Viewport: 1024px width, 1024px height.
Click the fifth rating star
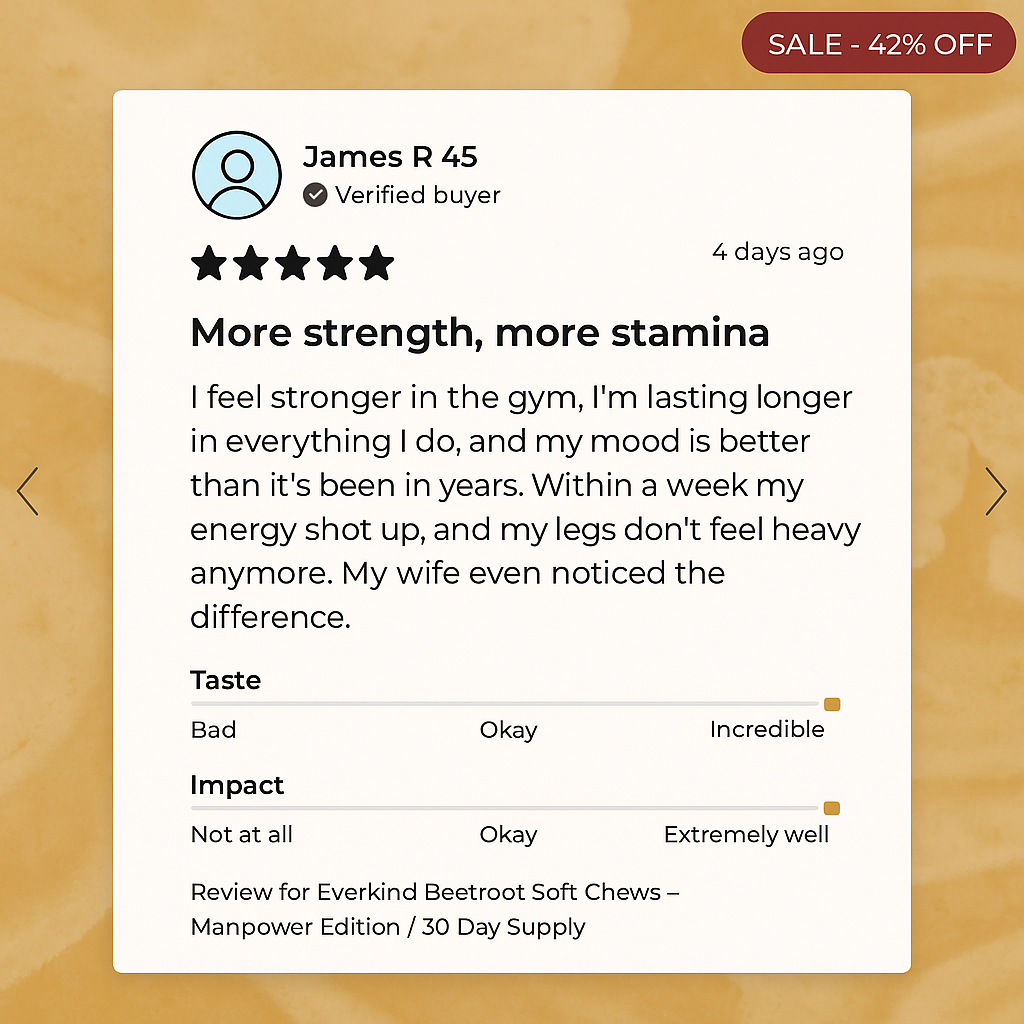pyautogui.click(x=377, y=264)
